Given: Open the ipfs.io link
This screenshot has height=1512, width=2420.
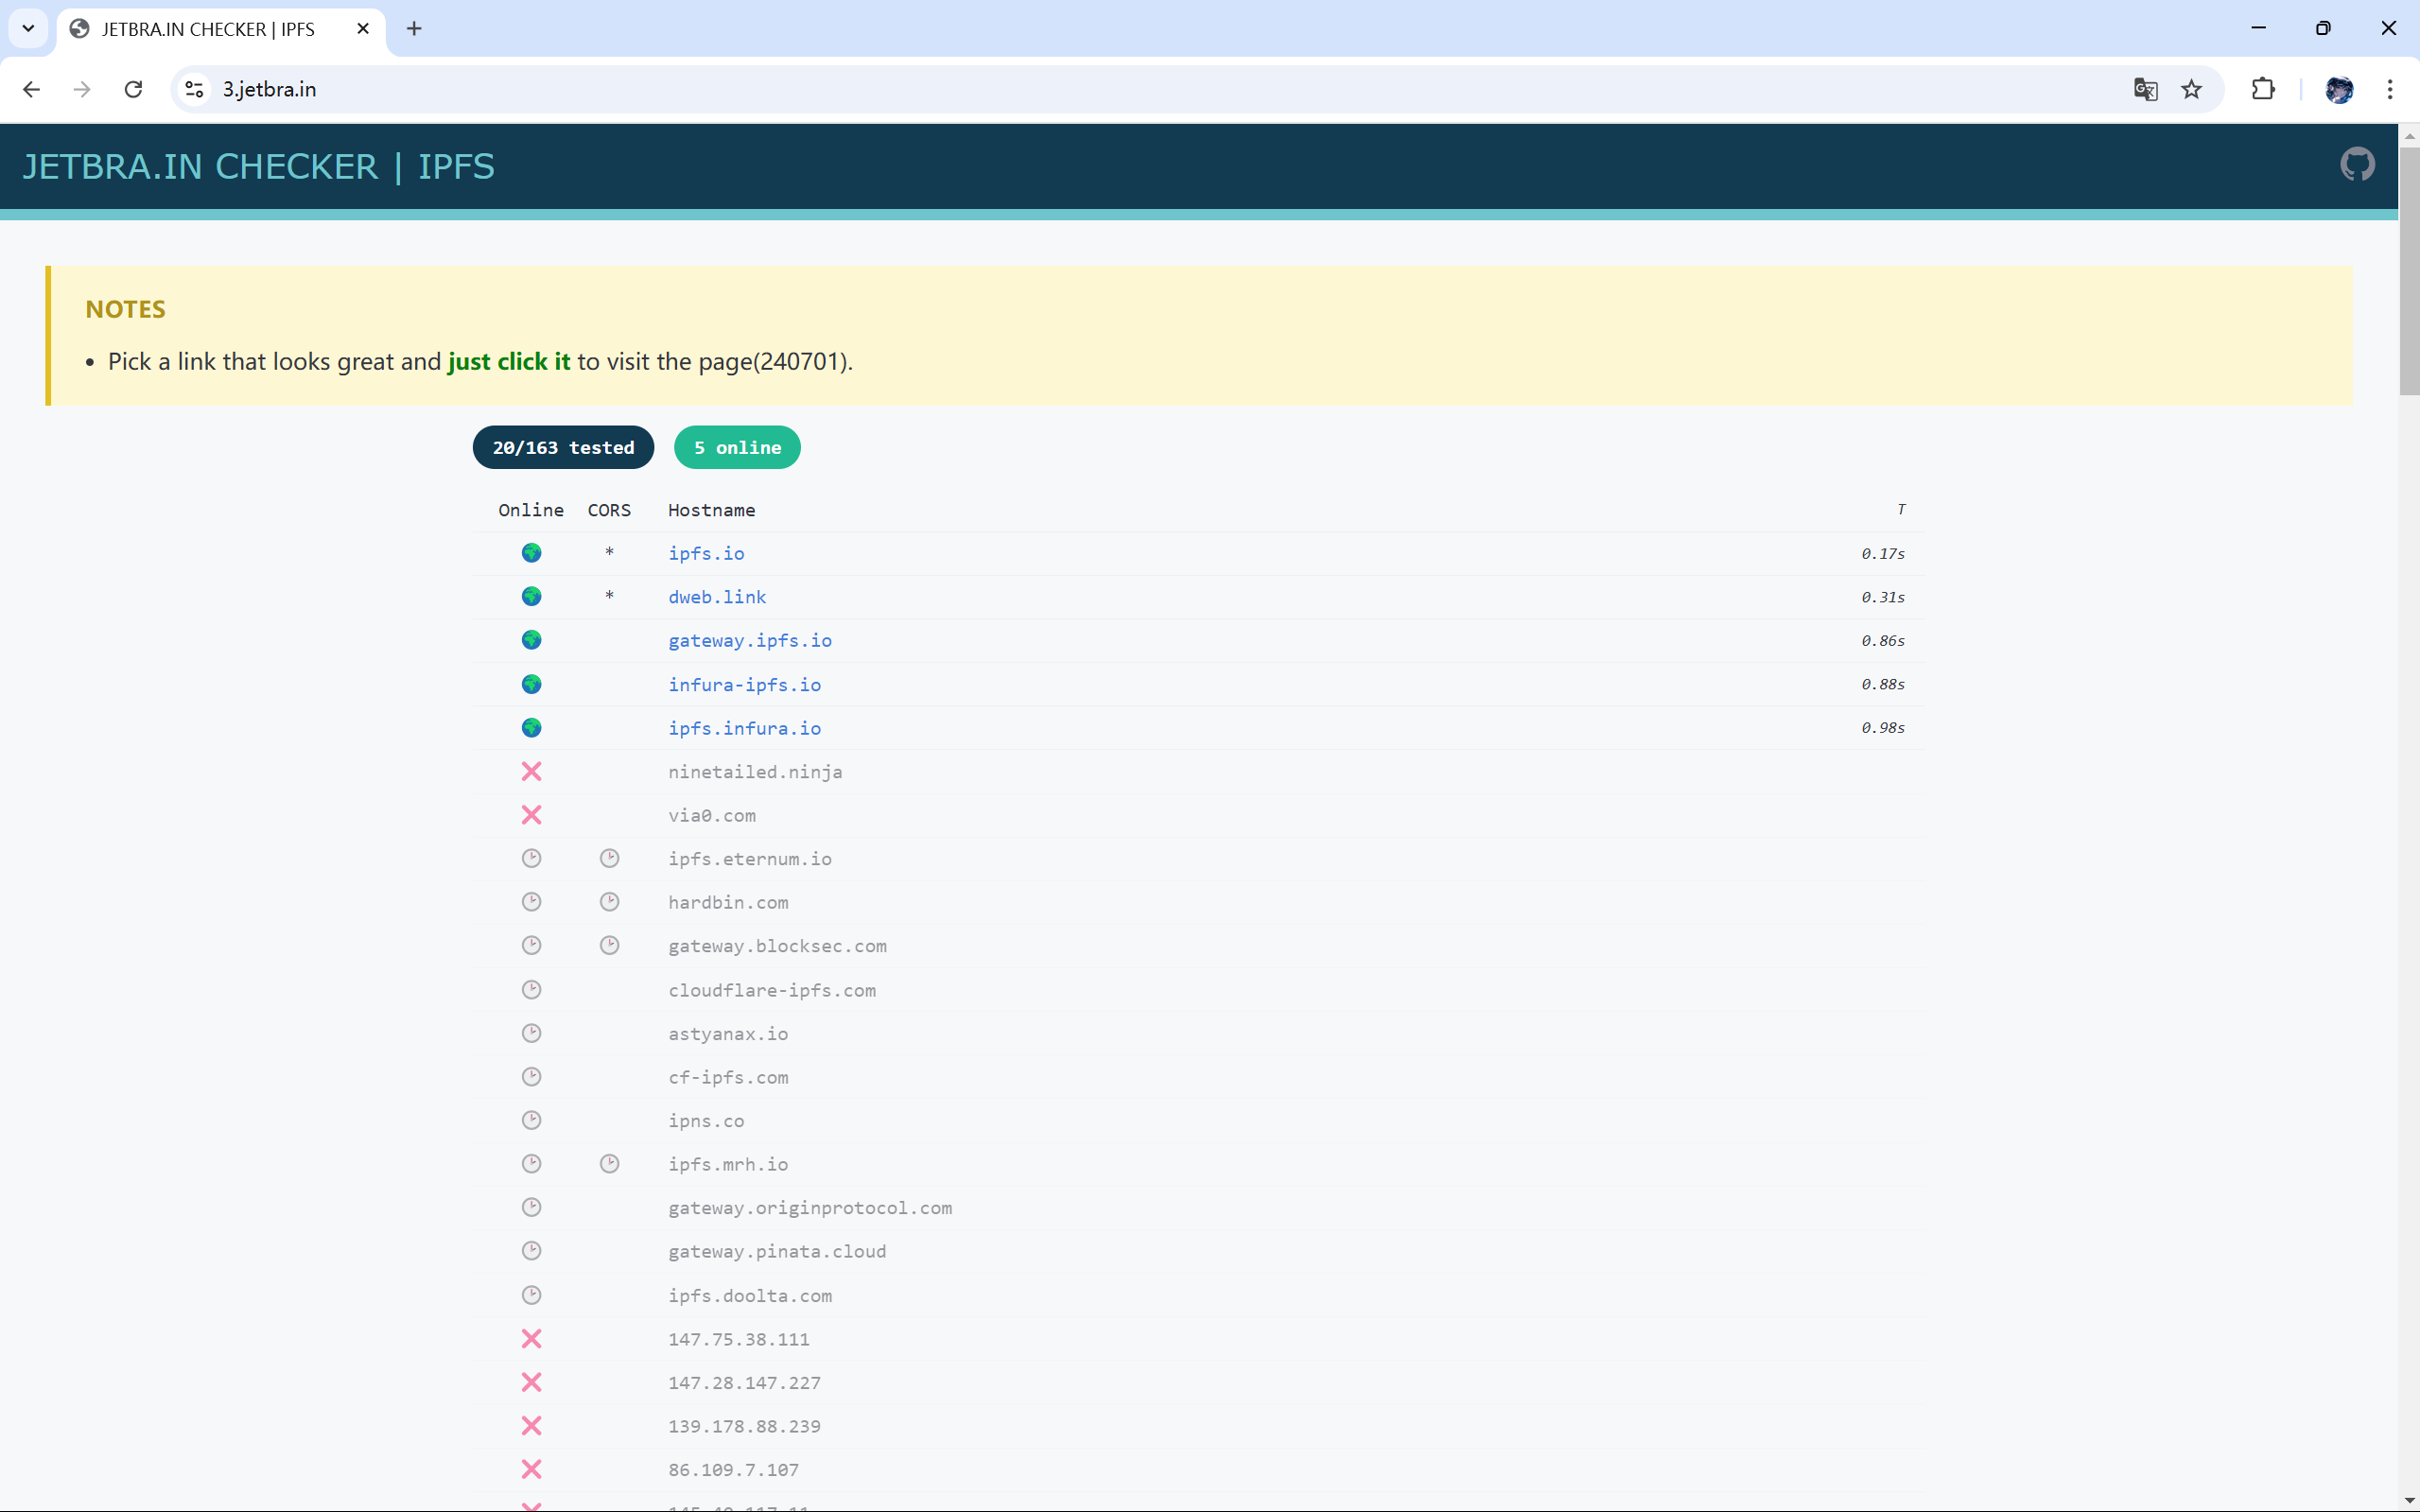Looking at the screenshot, I should (x=706, y=553).
